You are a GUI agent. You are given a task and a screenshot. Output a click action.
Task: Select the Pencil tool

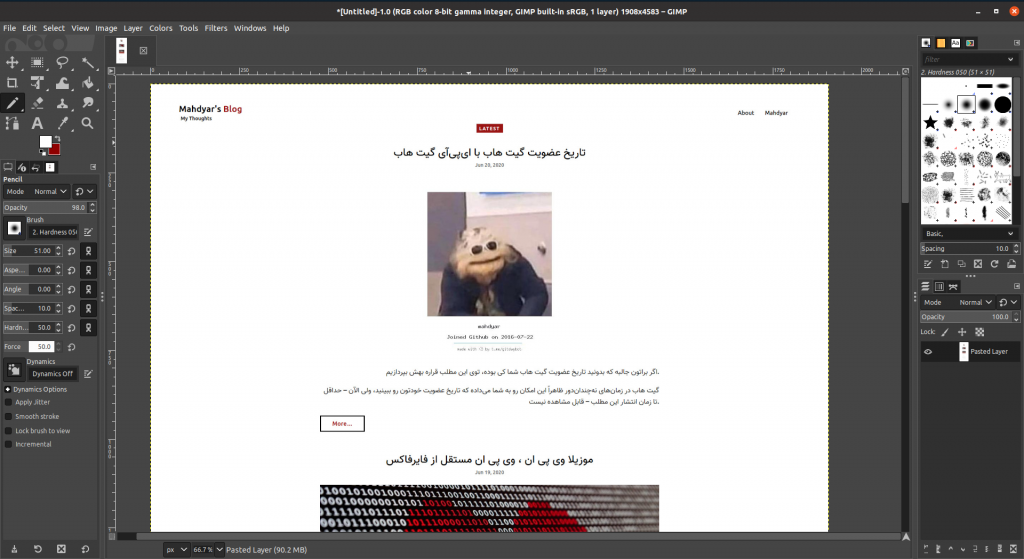point(12,103)
